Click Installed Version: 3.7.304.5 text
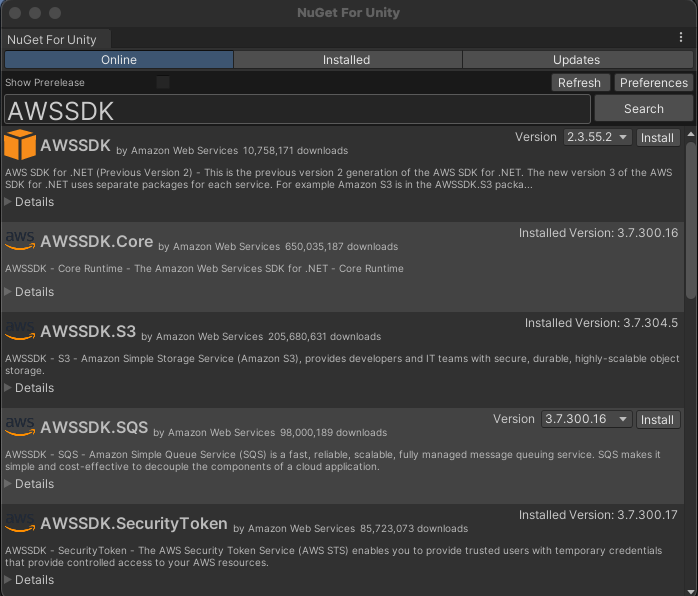Viewport: 698px width, 596px height. point(601,323)
